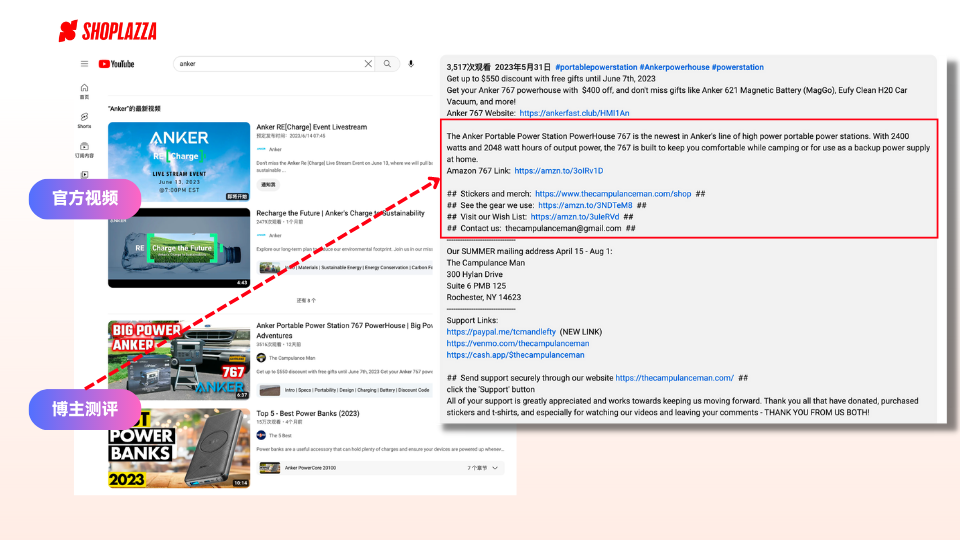Expand the 'show 8 more' results link
Screen dimensions: 960x540
(306, 301)
